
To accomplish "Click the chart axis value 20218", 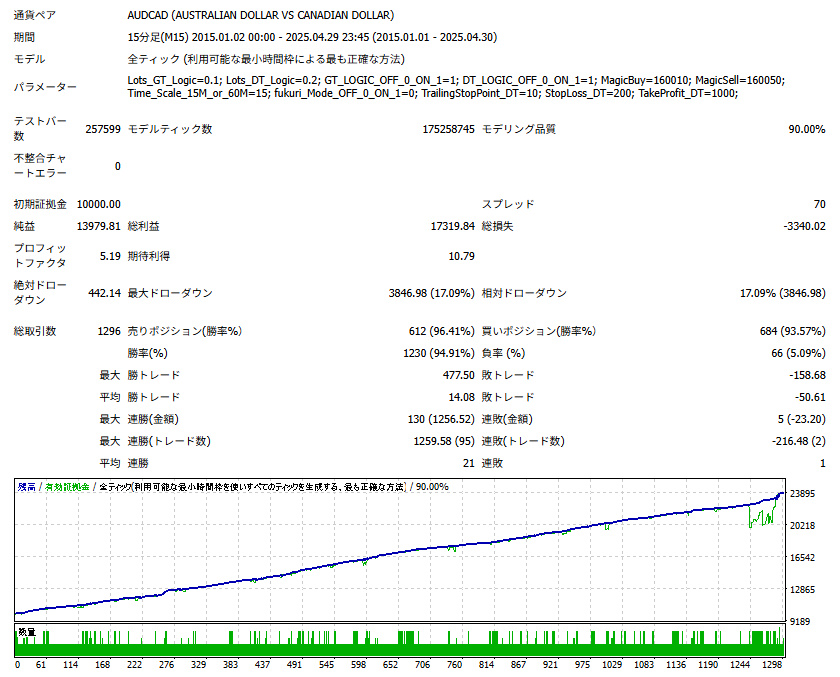I will click(x=802, y=525).
